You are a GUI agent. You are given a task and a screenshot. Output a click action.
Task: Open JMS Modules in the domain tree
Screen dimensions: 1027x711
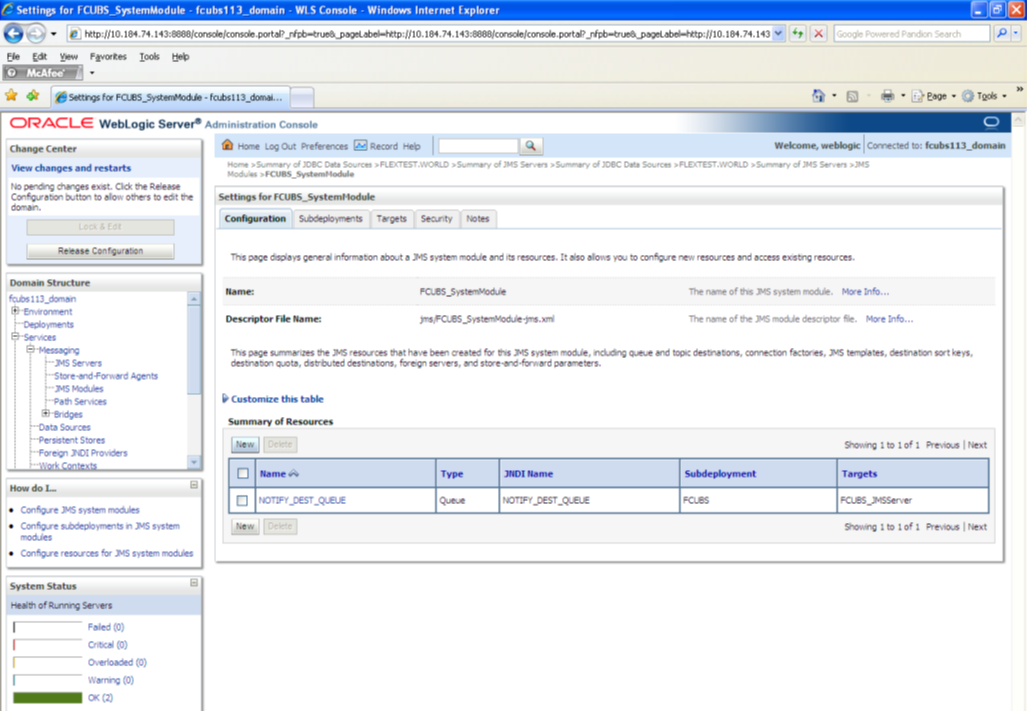[x=79, y=388]
